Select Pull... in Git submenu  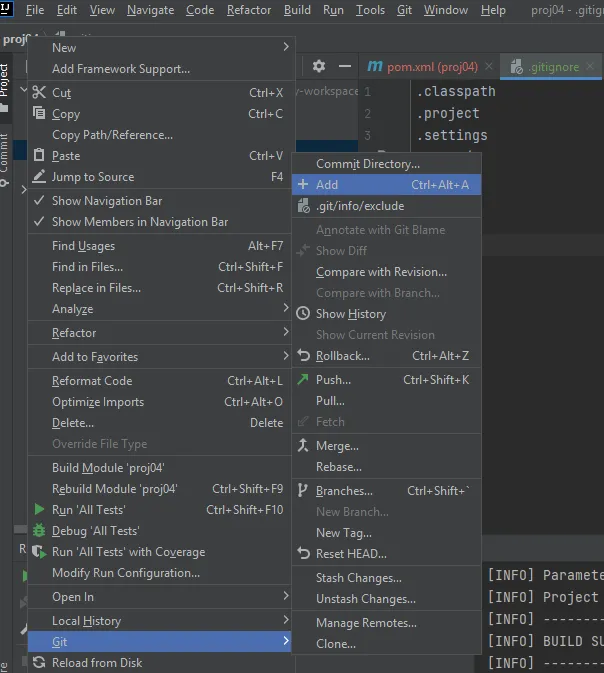click(386, 400)
